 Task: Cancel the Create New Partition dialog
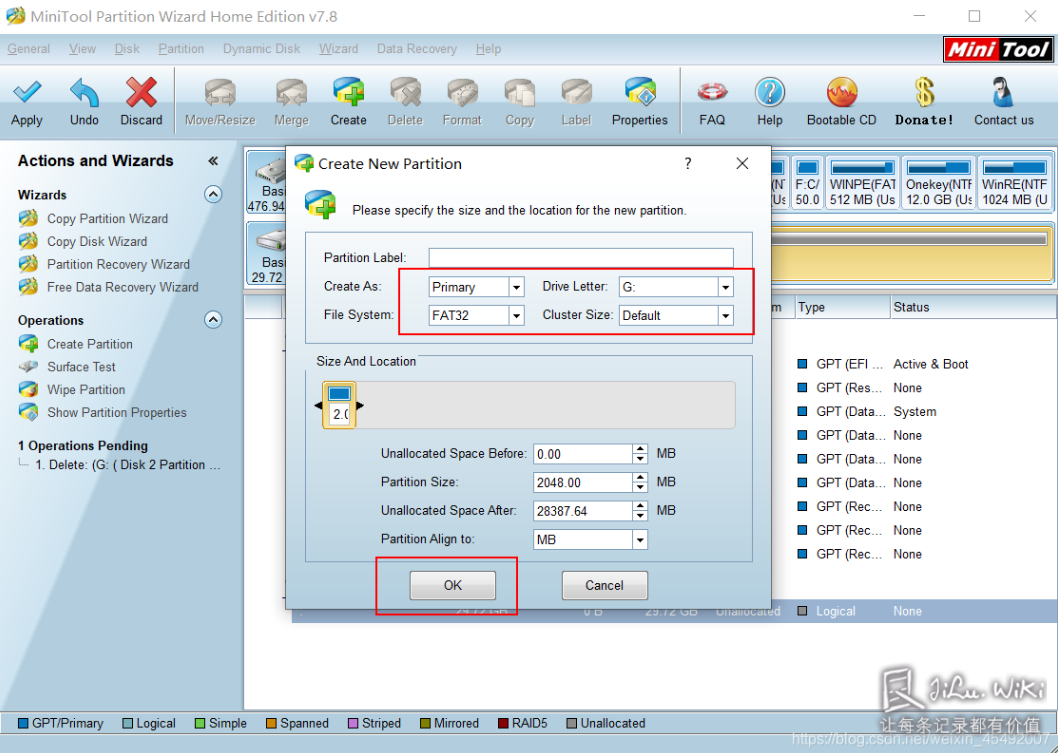click(x=605, y=585)
